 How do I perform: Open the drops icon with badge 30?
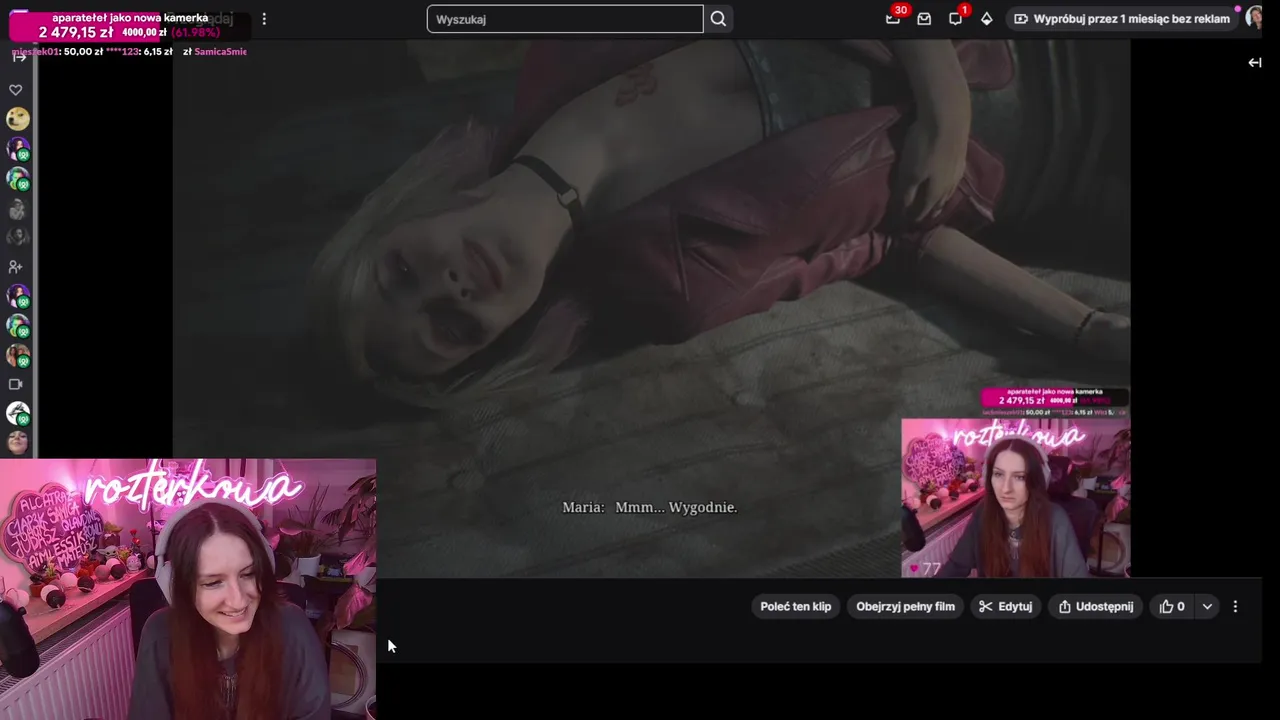(893, 18)
